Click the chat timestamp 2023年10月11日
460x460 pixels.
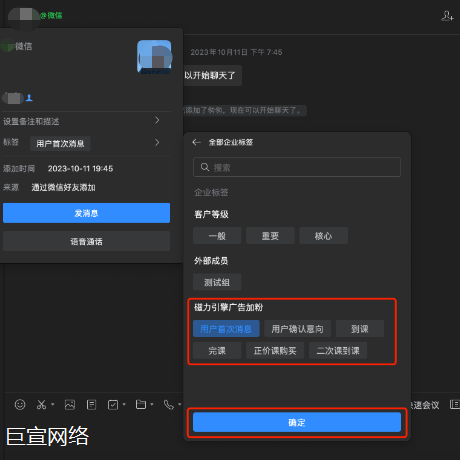click(x=236, y=52)
